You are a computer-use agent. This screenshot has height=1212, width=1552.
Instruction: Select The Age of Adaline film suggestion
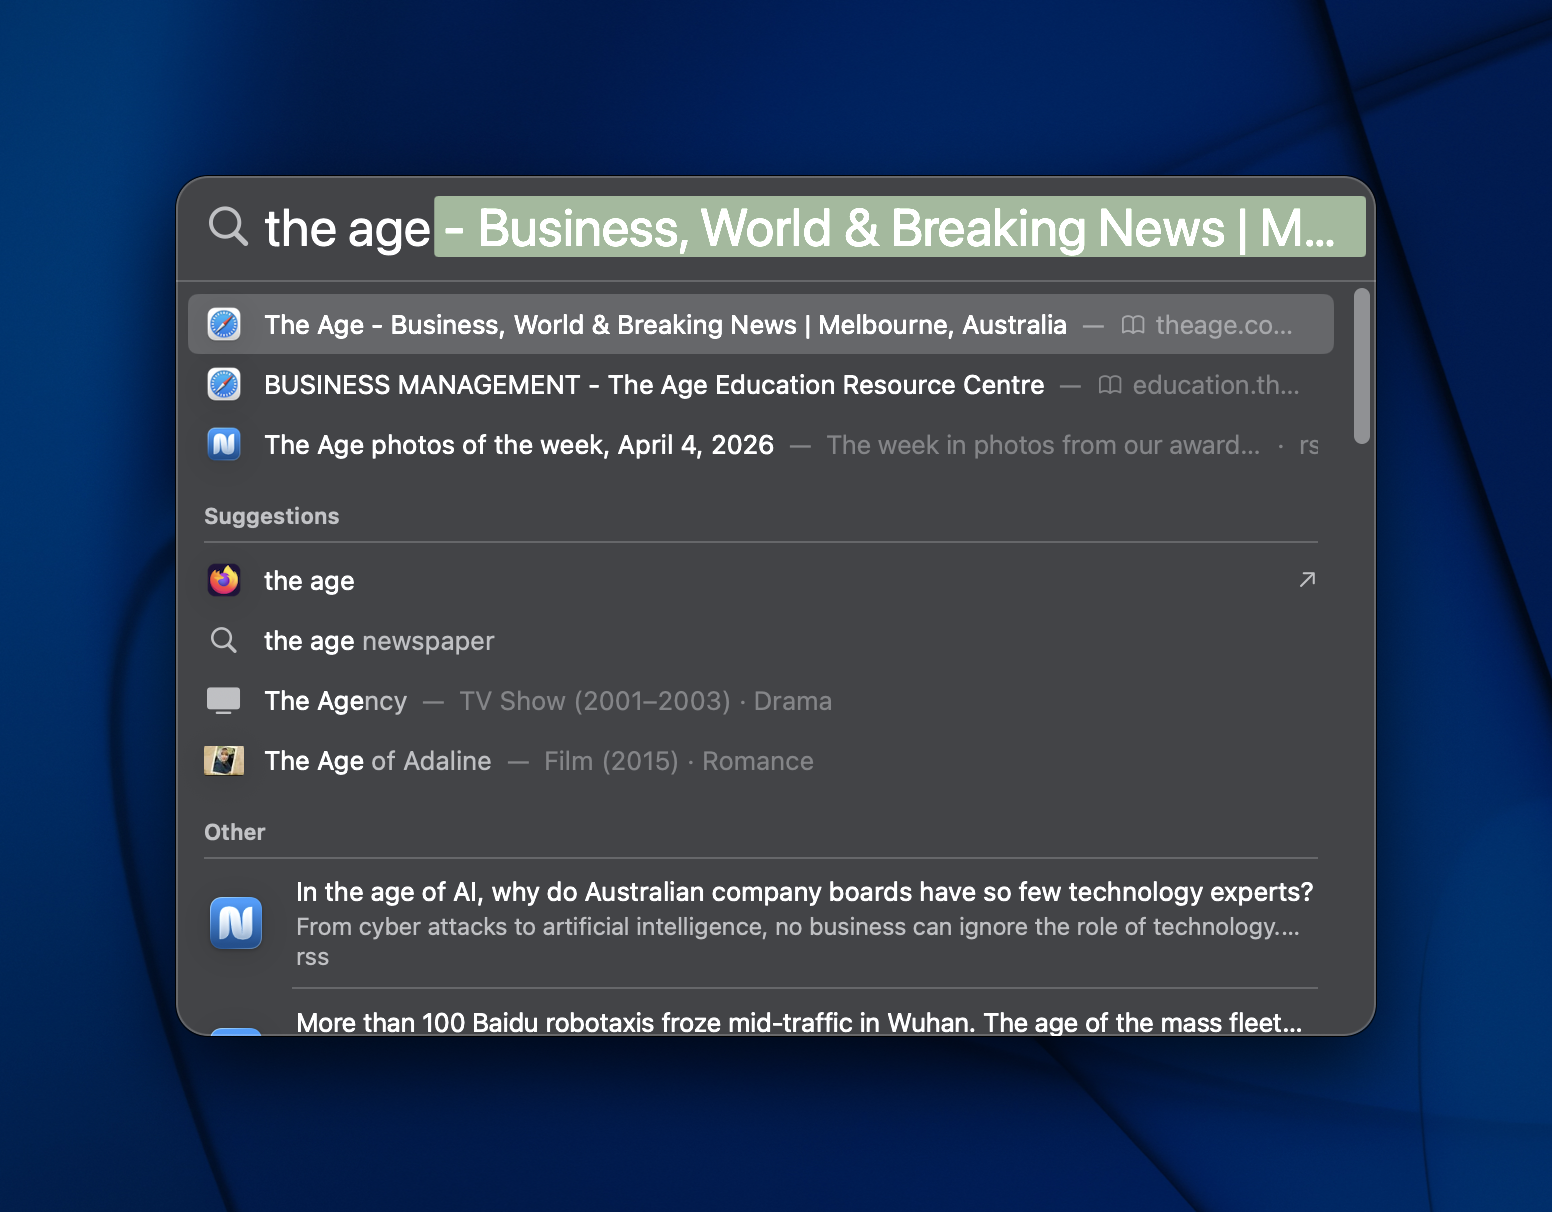click(378, 761)
